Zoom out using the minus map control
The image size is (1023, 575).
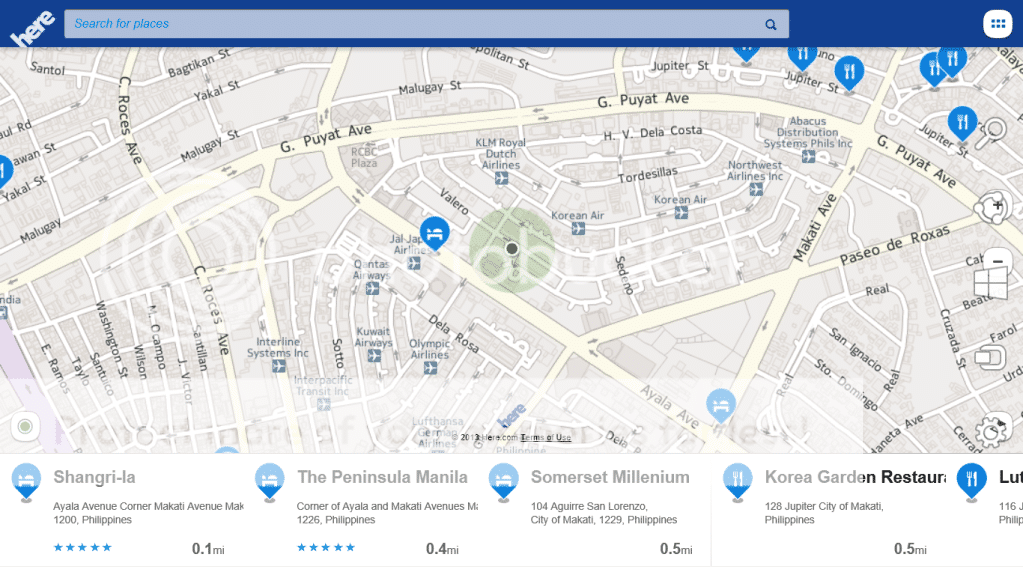996,262
